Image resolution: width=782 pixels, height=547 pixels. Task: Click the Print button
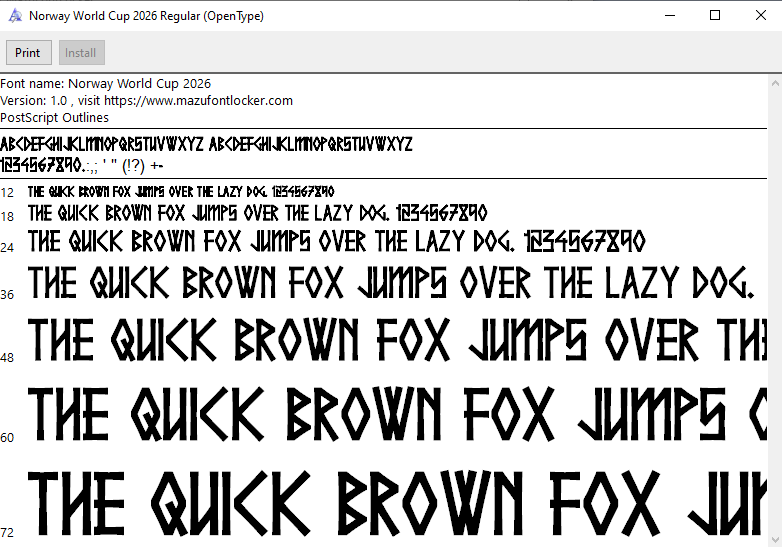click(x=28, y=53)
